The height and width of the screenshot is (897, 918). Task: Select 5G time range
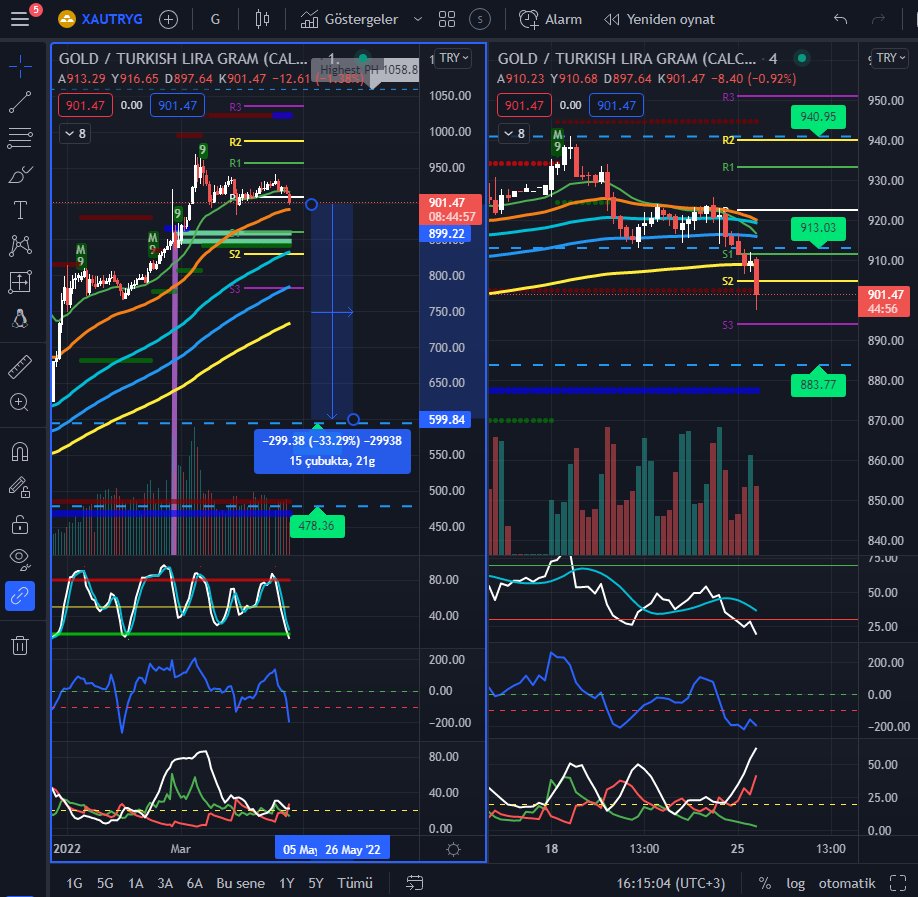coord(105,883)
